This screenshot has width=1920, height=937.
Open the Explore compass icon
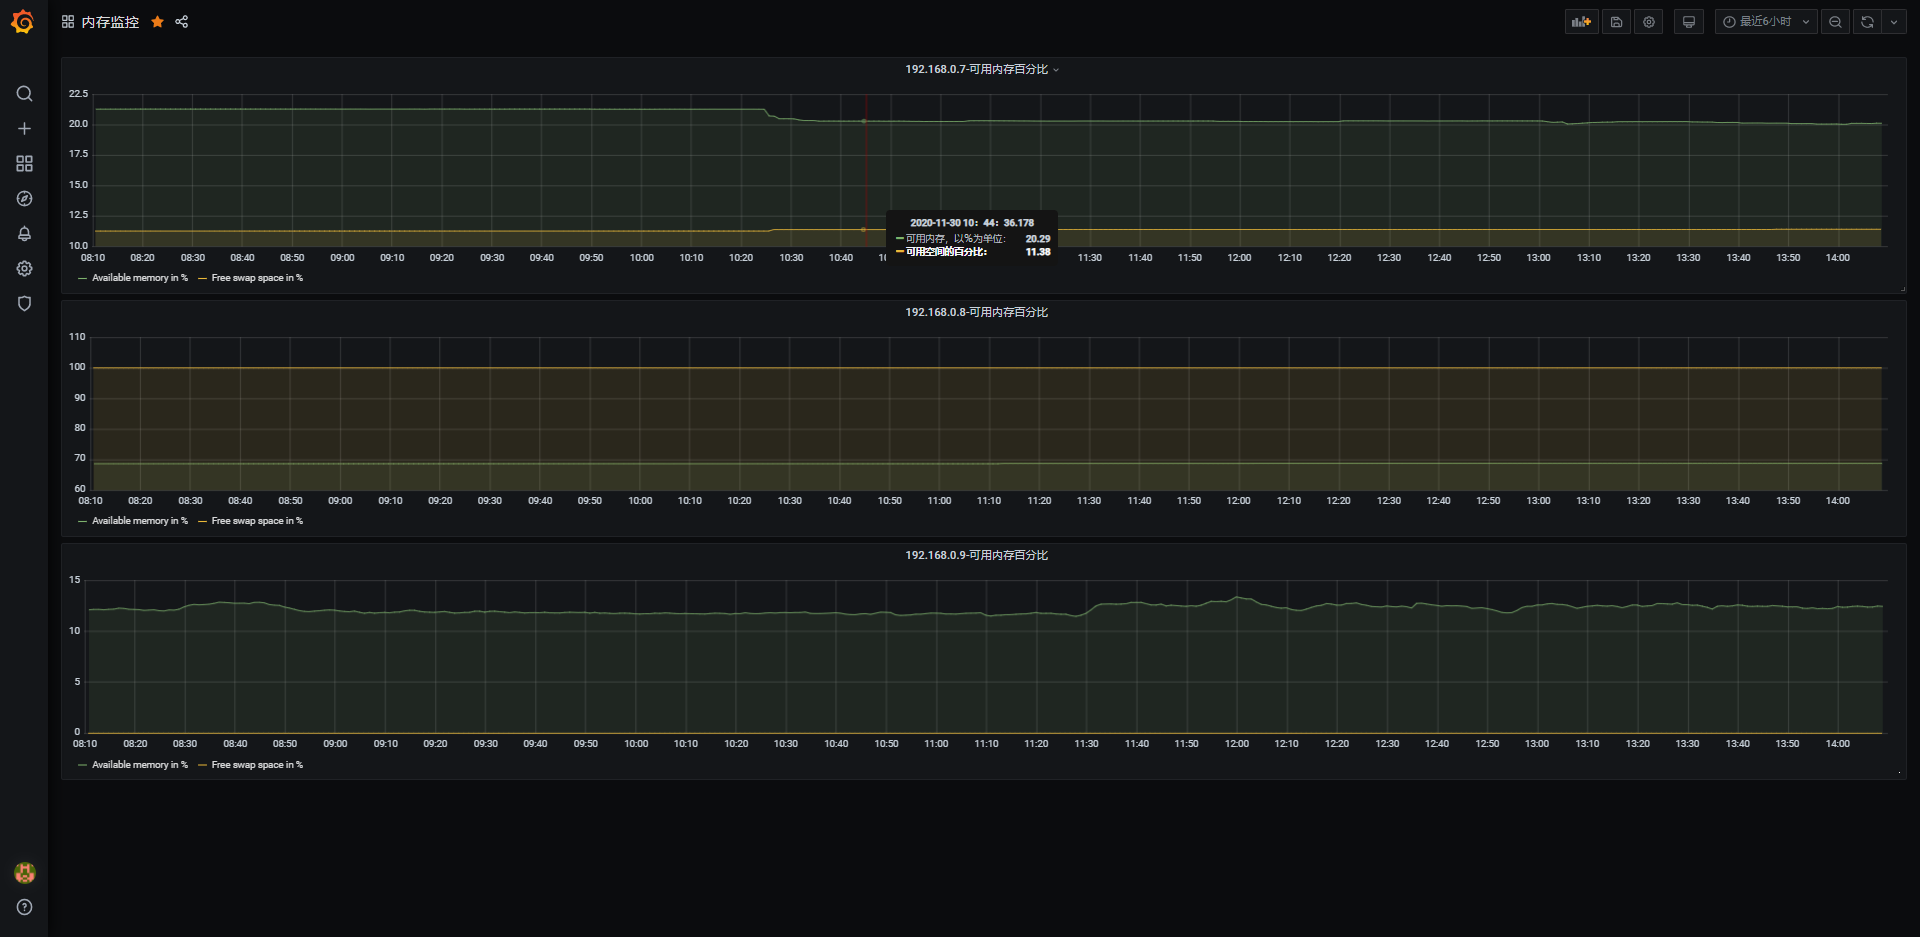click(24, 199)
